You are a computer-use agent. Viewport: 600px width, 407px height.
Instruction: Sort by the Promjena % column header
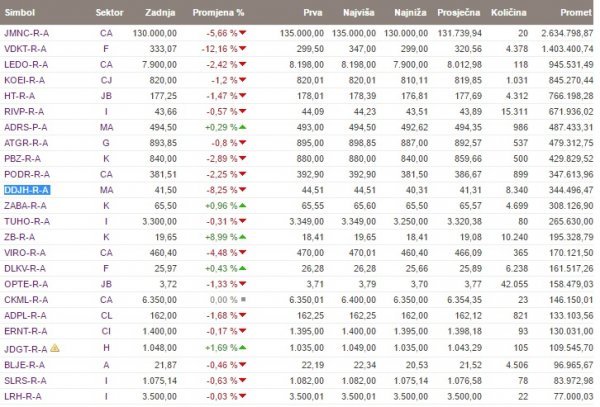(x=218, y=13)
